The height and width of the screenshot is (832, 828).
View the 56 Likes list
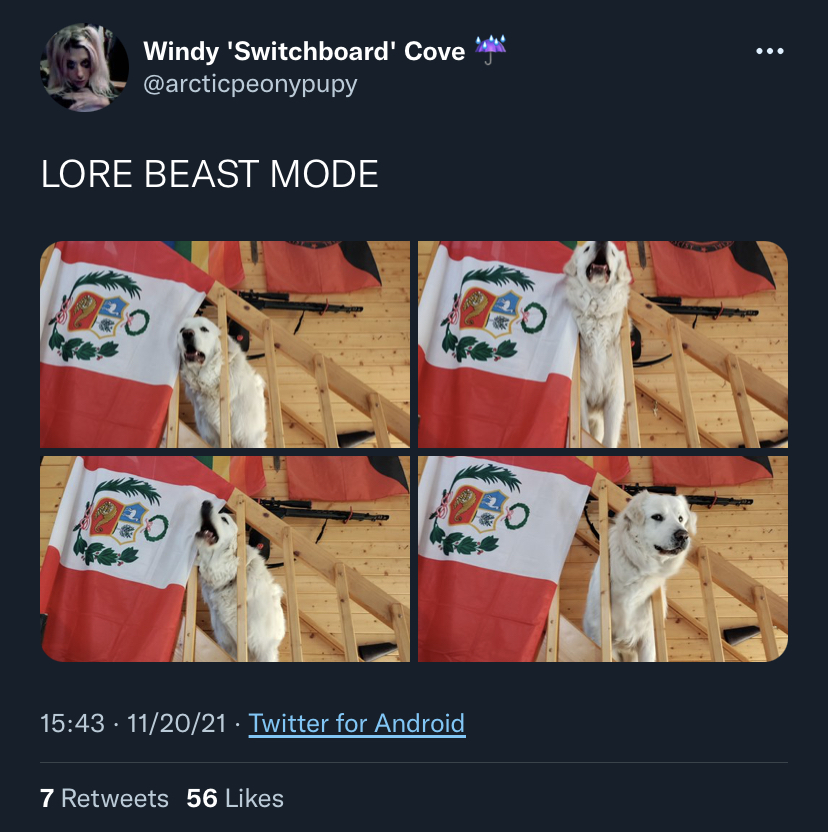[235, 798]
